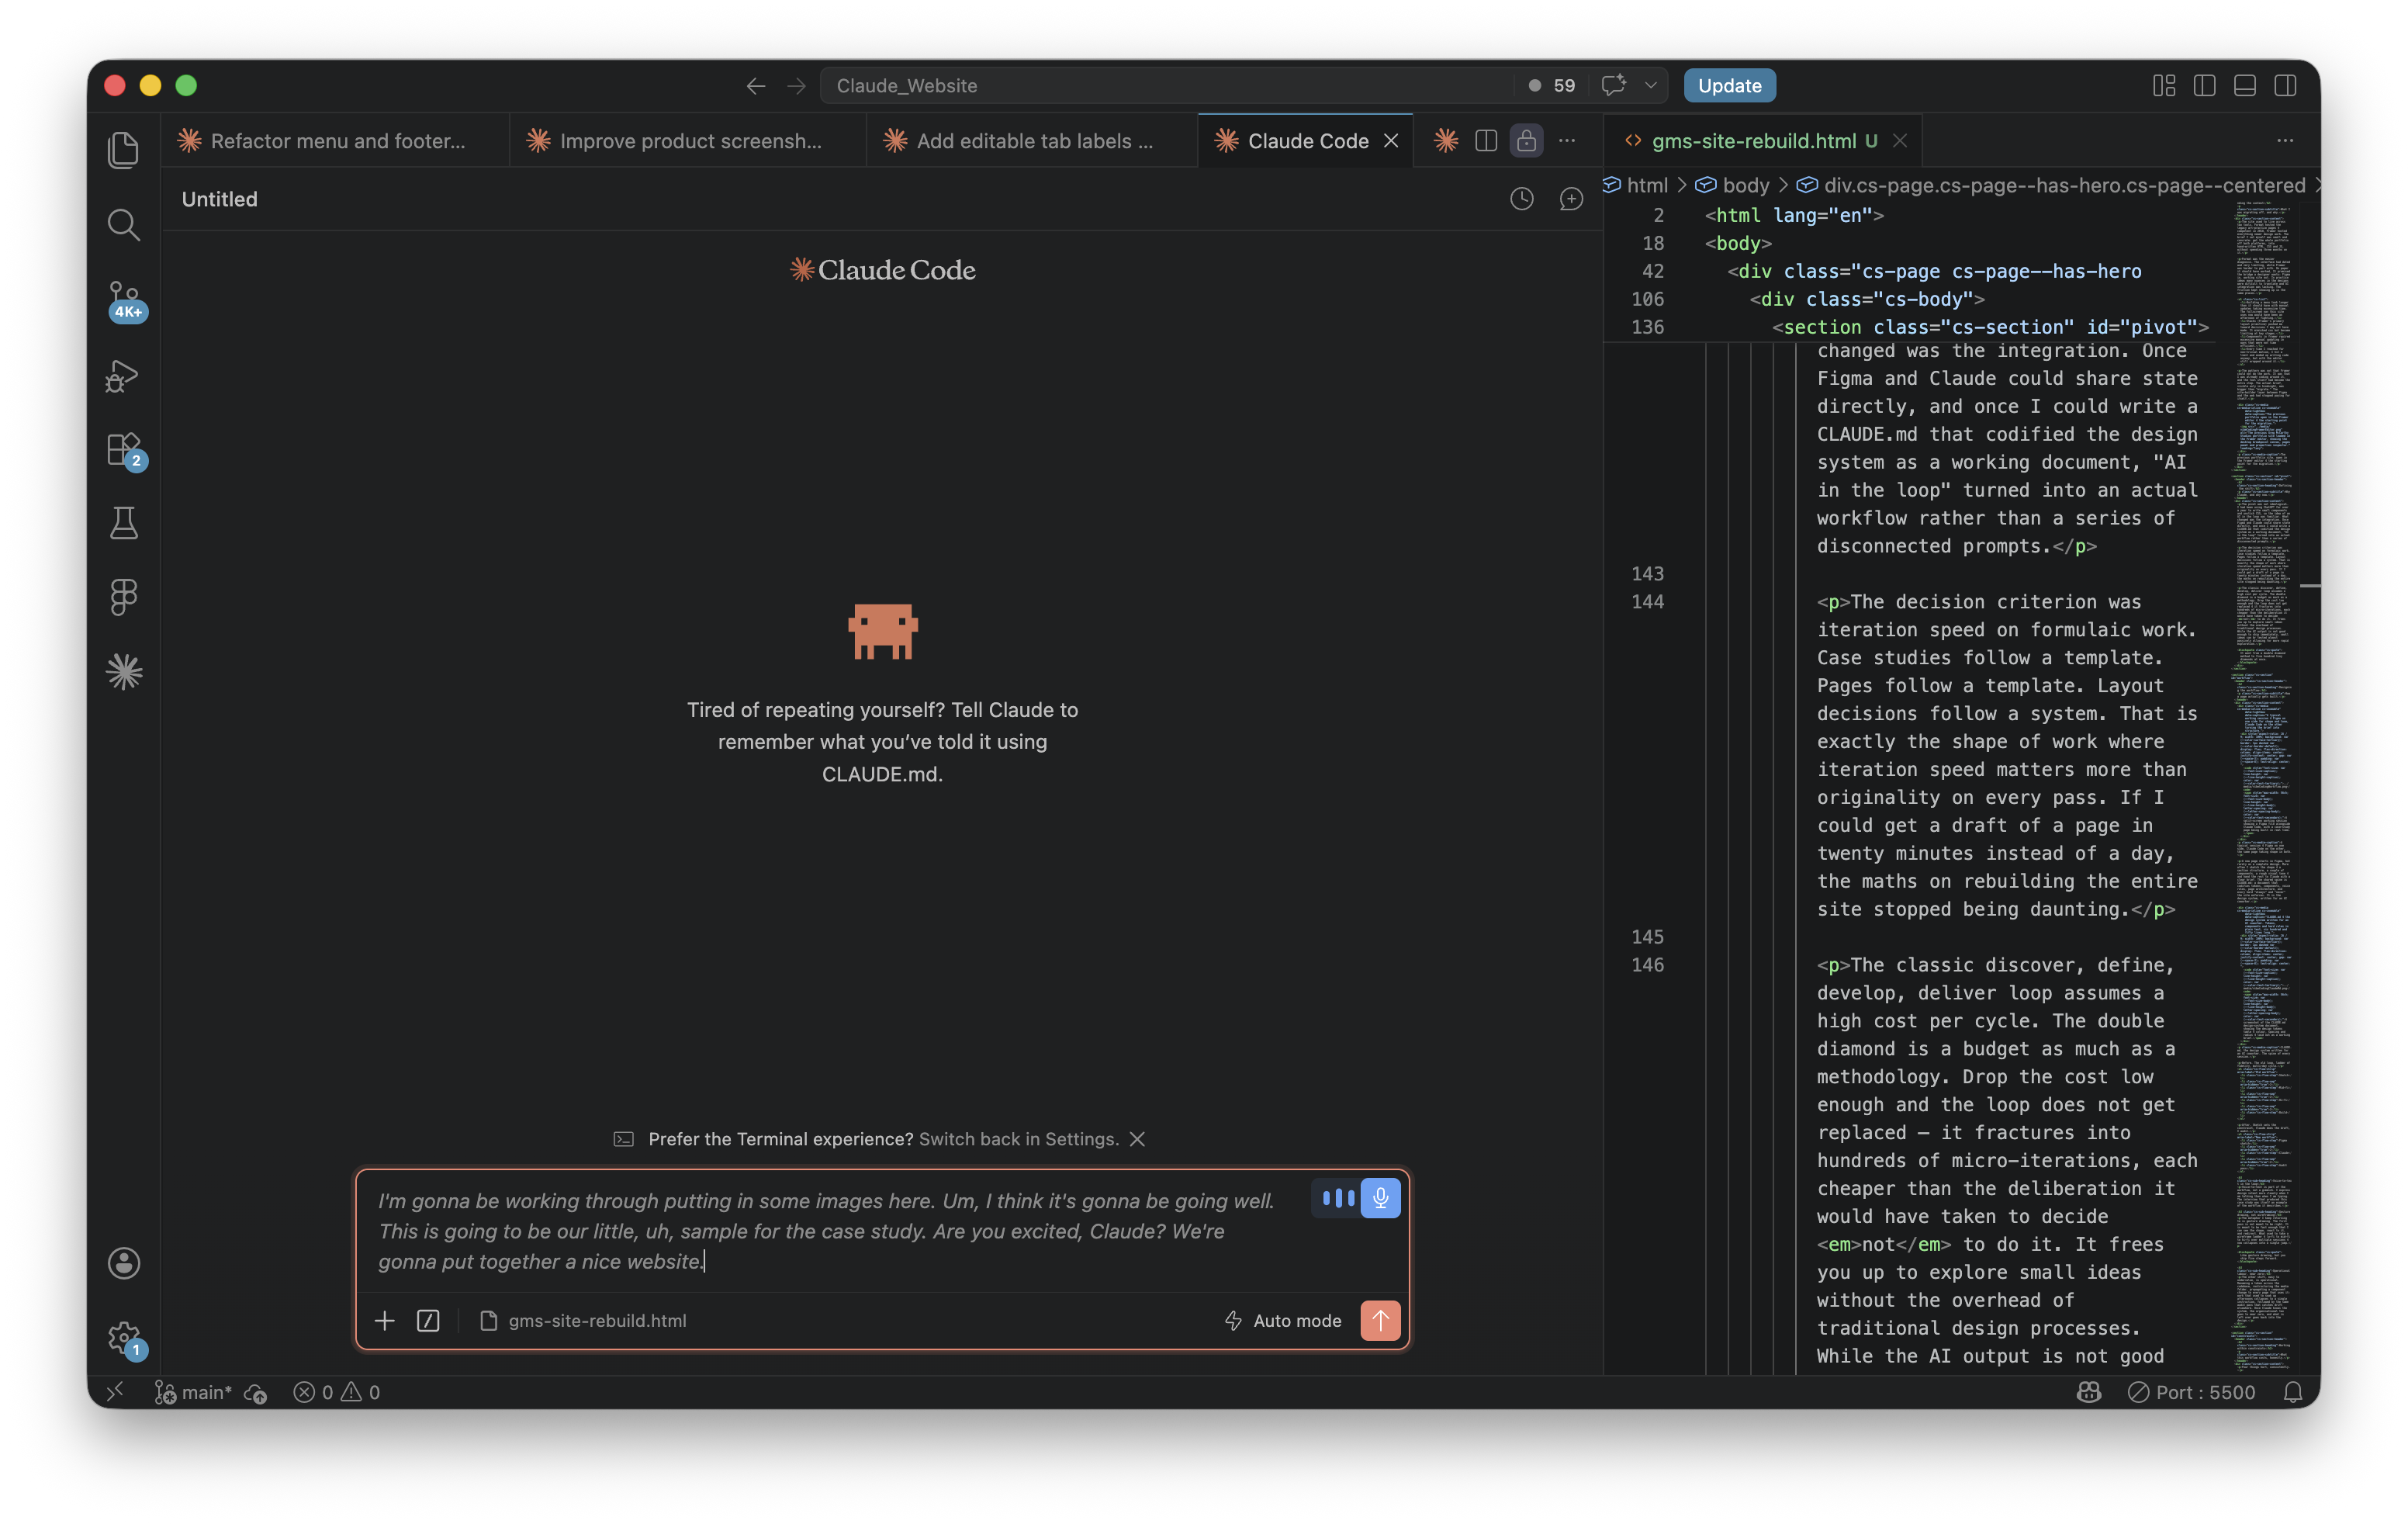The width and height of the screenshot is (2408, 1524).
Task: Open the Accounts icon in activity bar
Action: 123,1263
